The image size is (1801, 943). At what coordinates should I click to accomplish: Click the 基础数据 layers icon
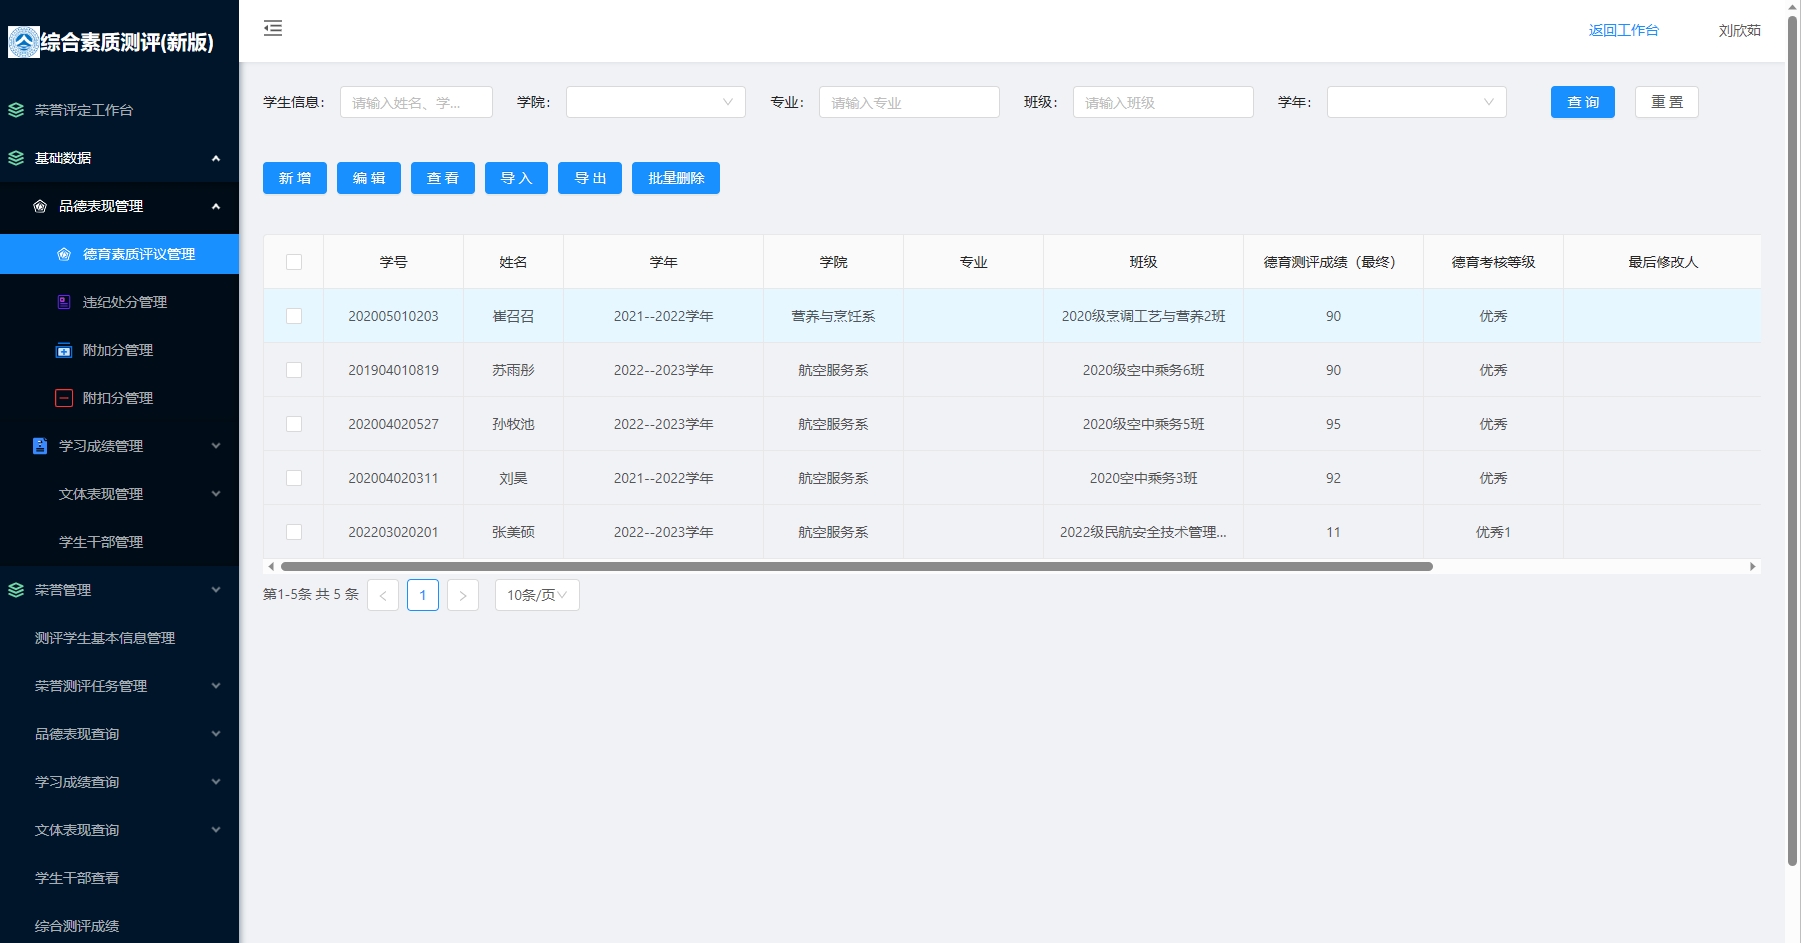point(16,158)
